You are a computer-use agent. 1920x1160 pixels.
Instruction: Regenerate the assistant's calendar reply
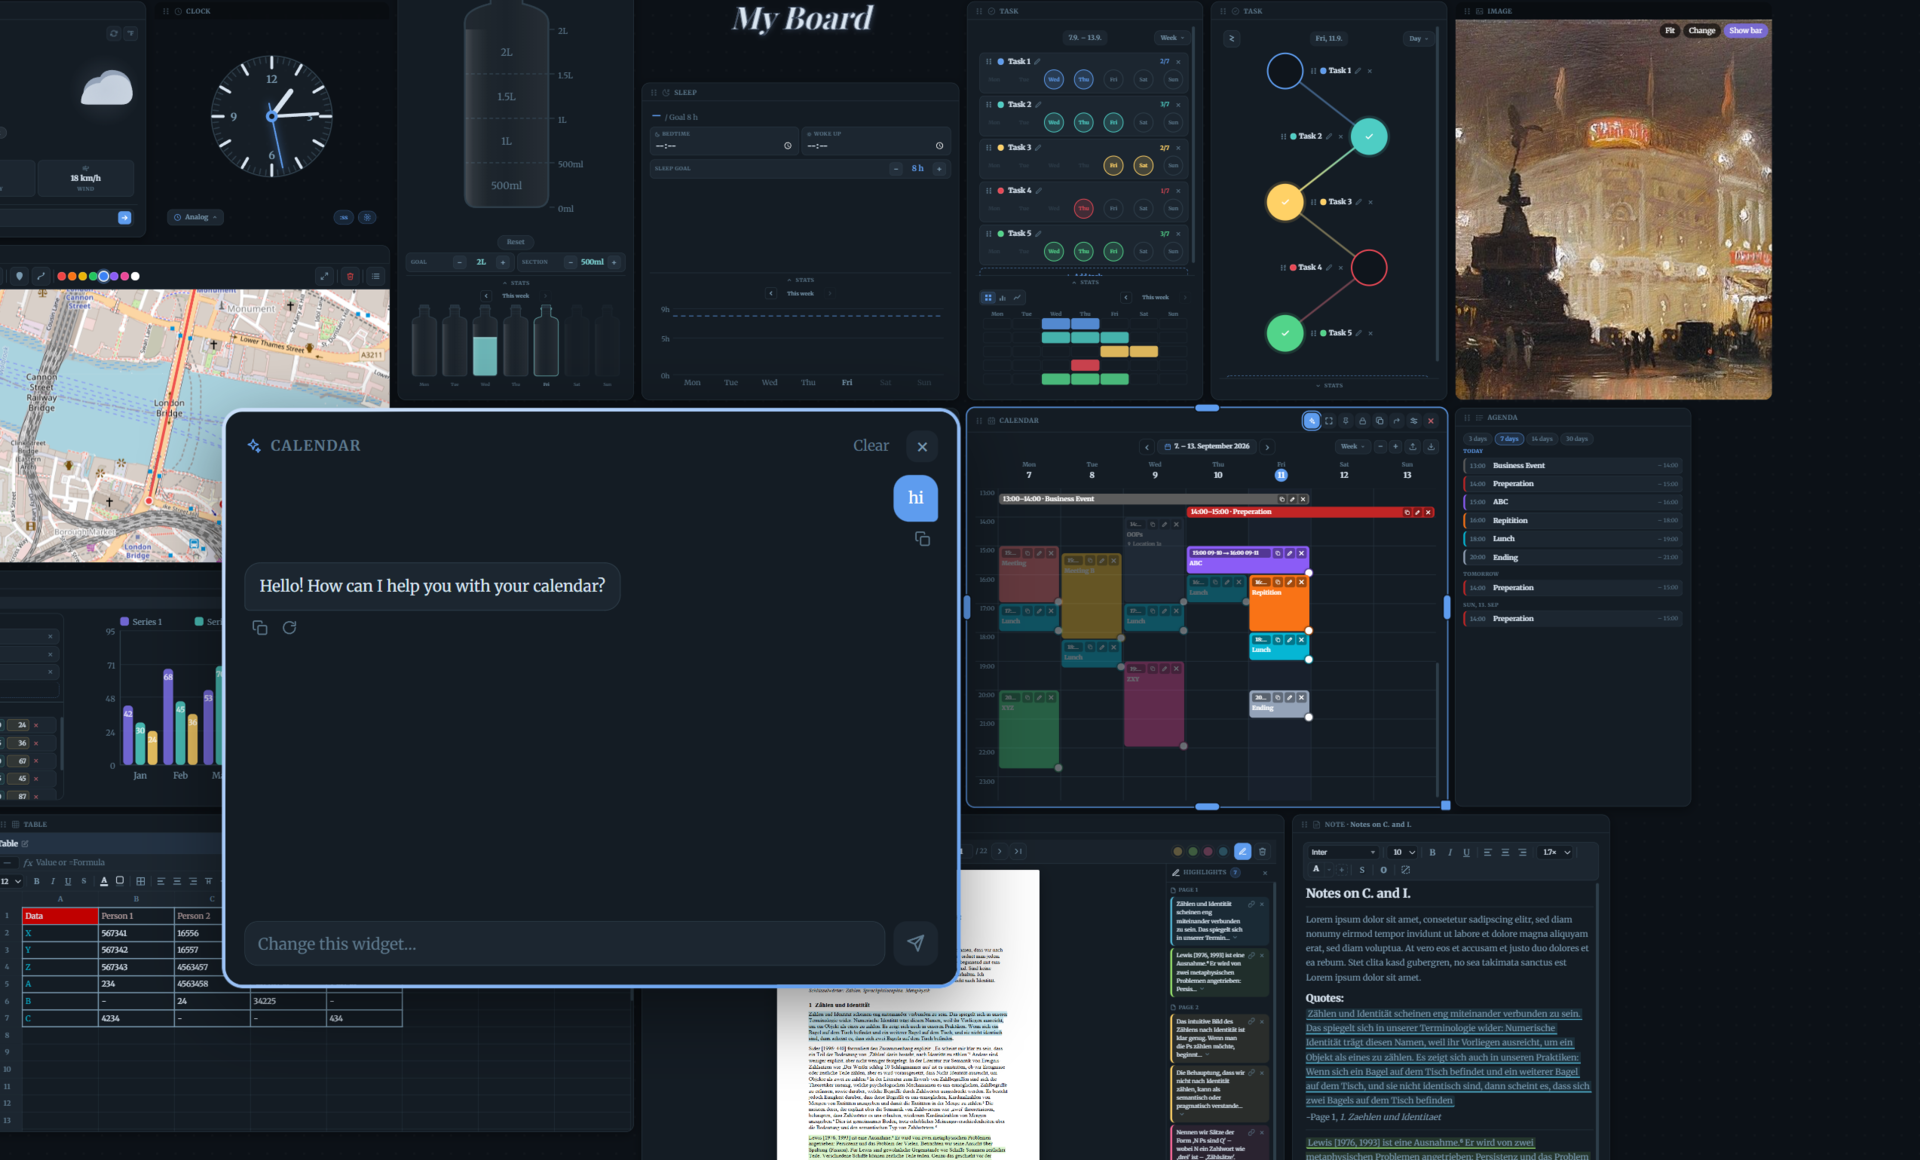tap(289, 628)
